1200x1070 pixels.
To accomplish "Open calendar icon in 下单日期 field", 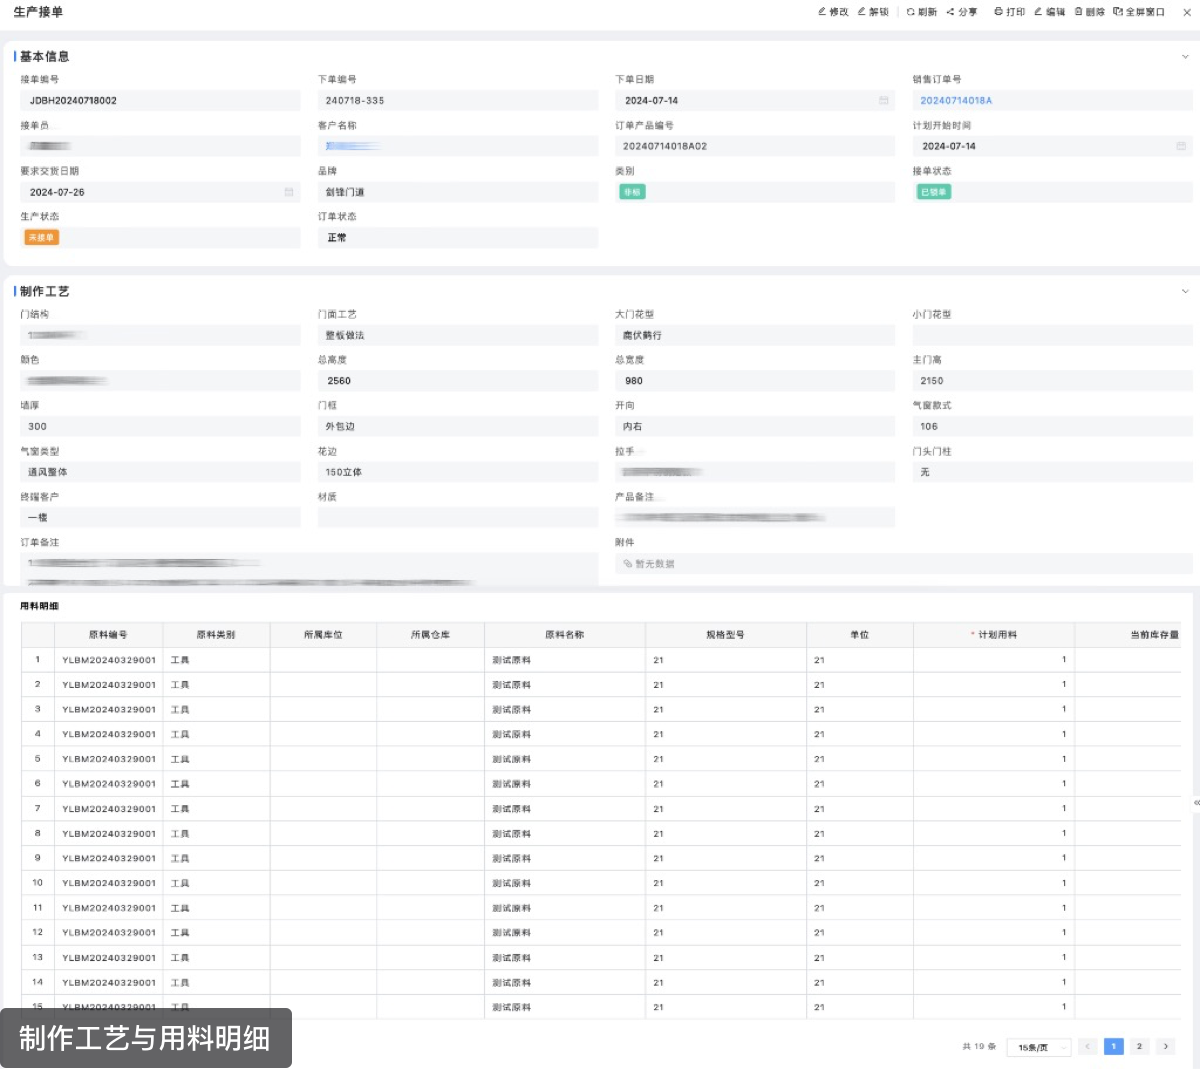I will (883, 101).
